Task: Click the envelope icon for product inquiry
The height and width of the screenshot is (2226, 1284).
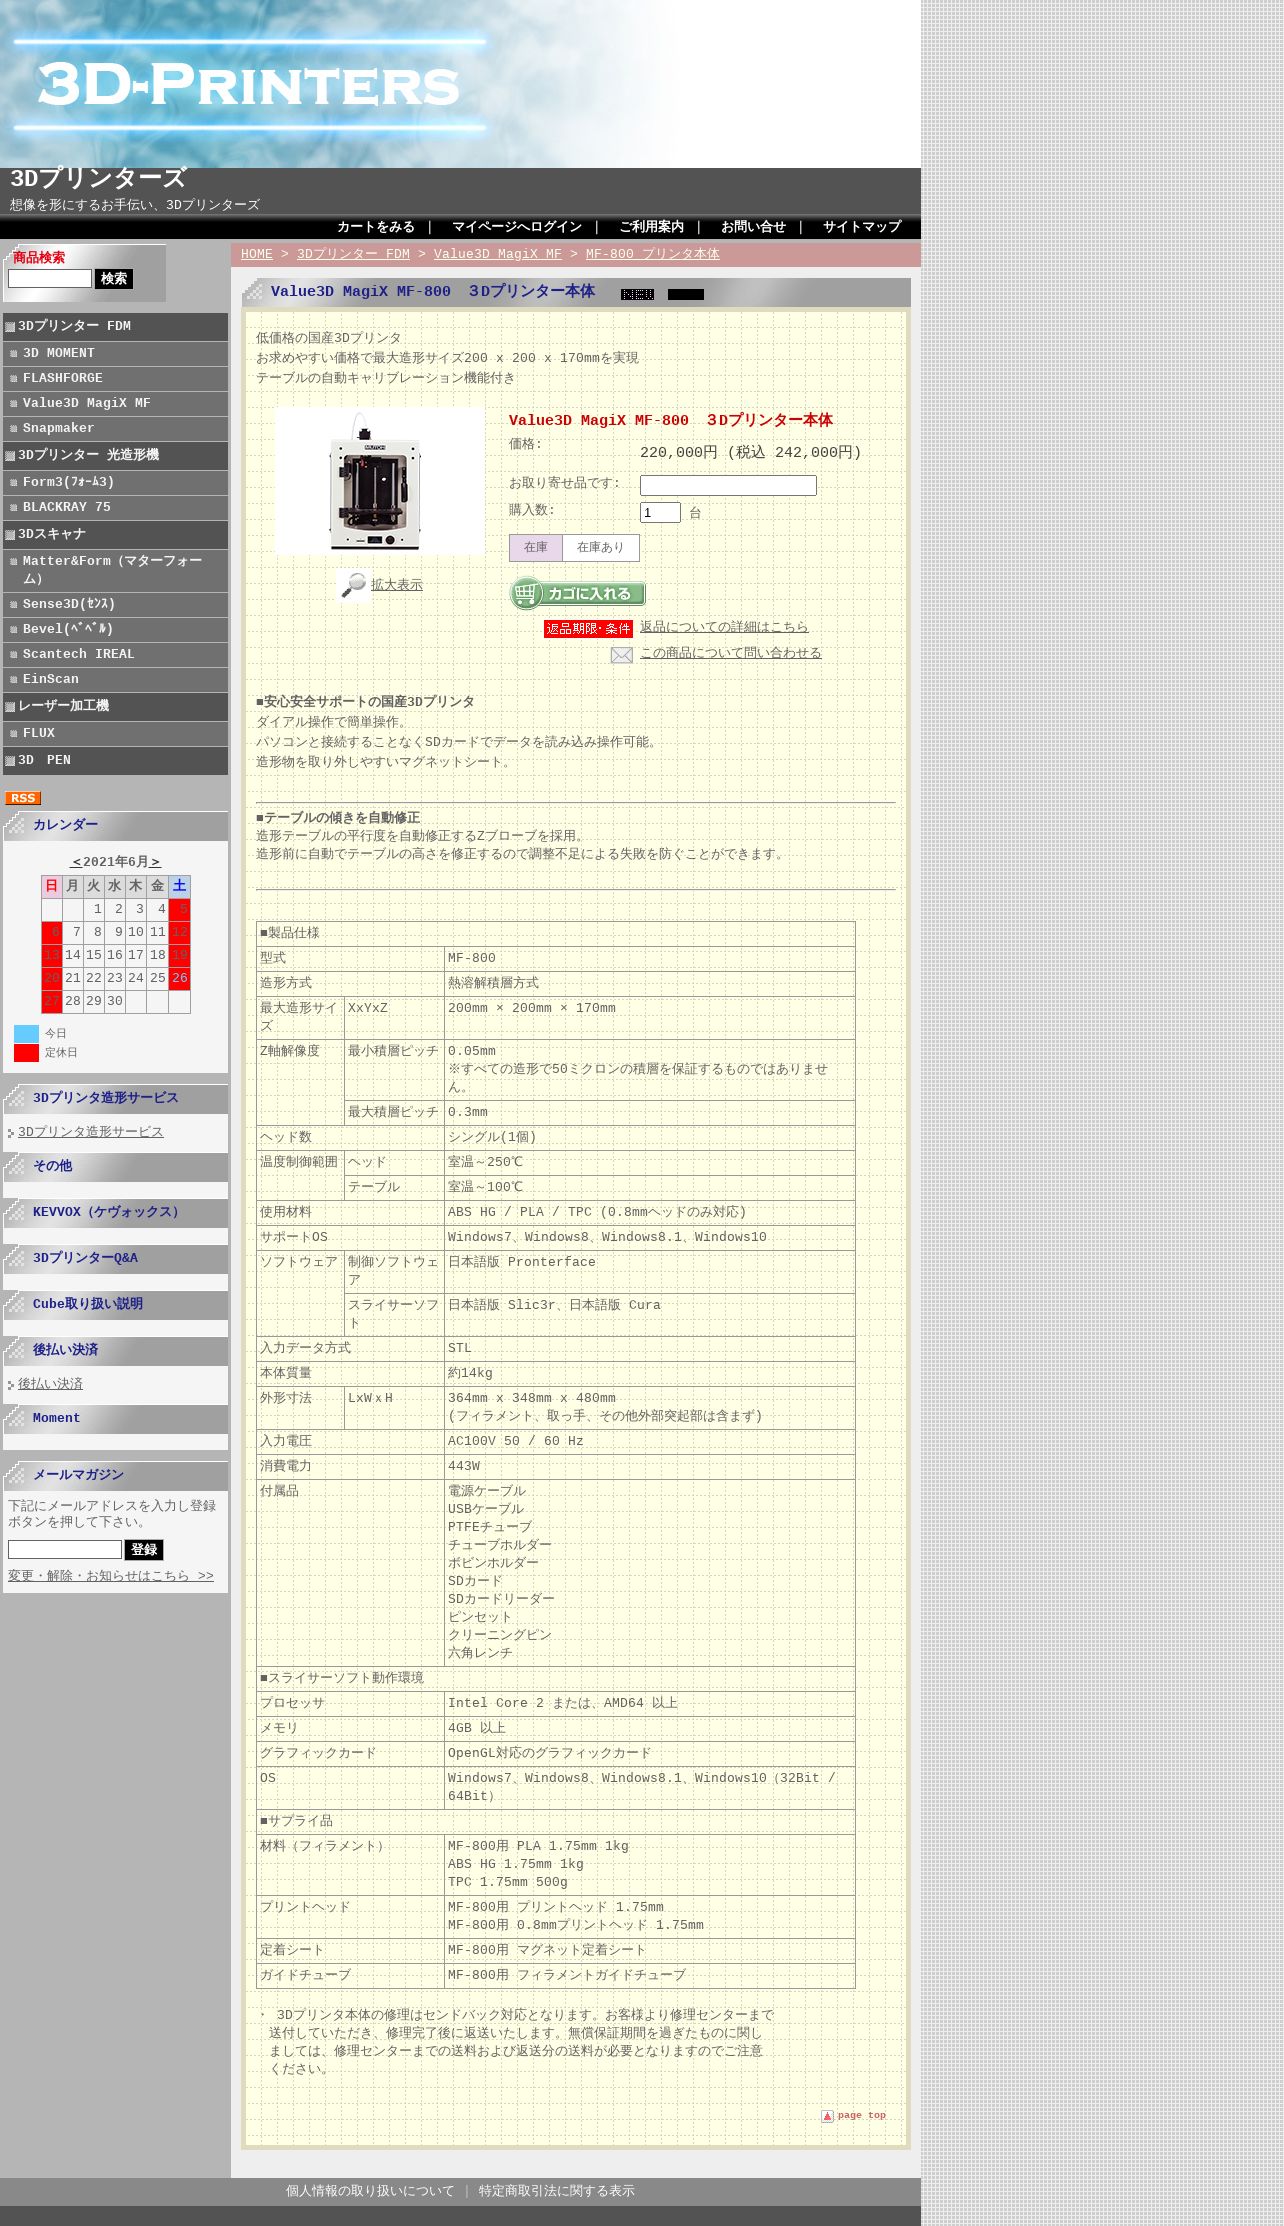Action: coord(622,655)
